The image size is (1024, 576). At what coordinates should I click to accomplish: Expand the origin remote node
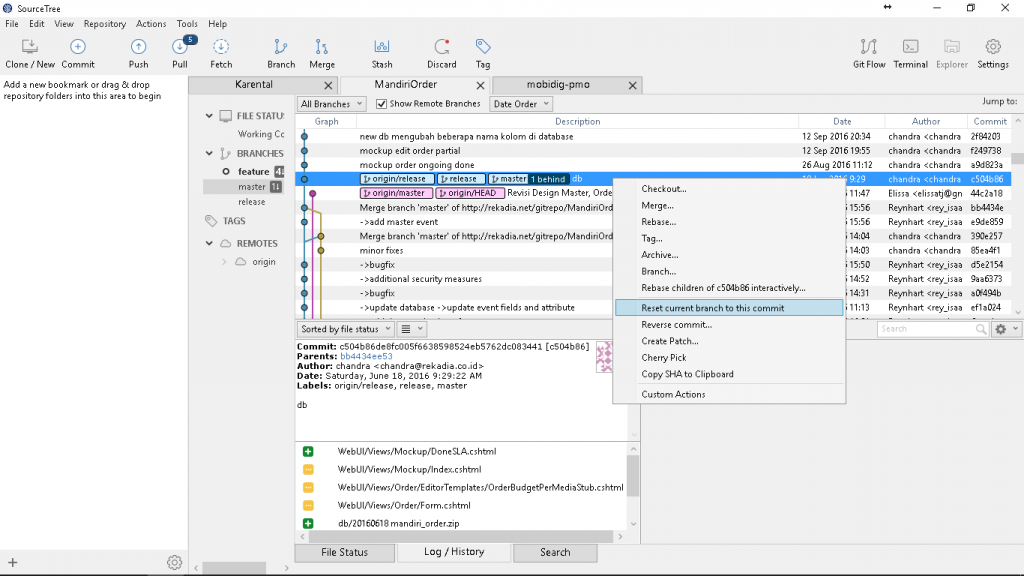(224, 262)
